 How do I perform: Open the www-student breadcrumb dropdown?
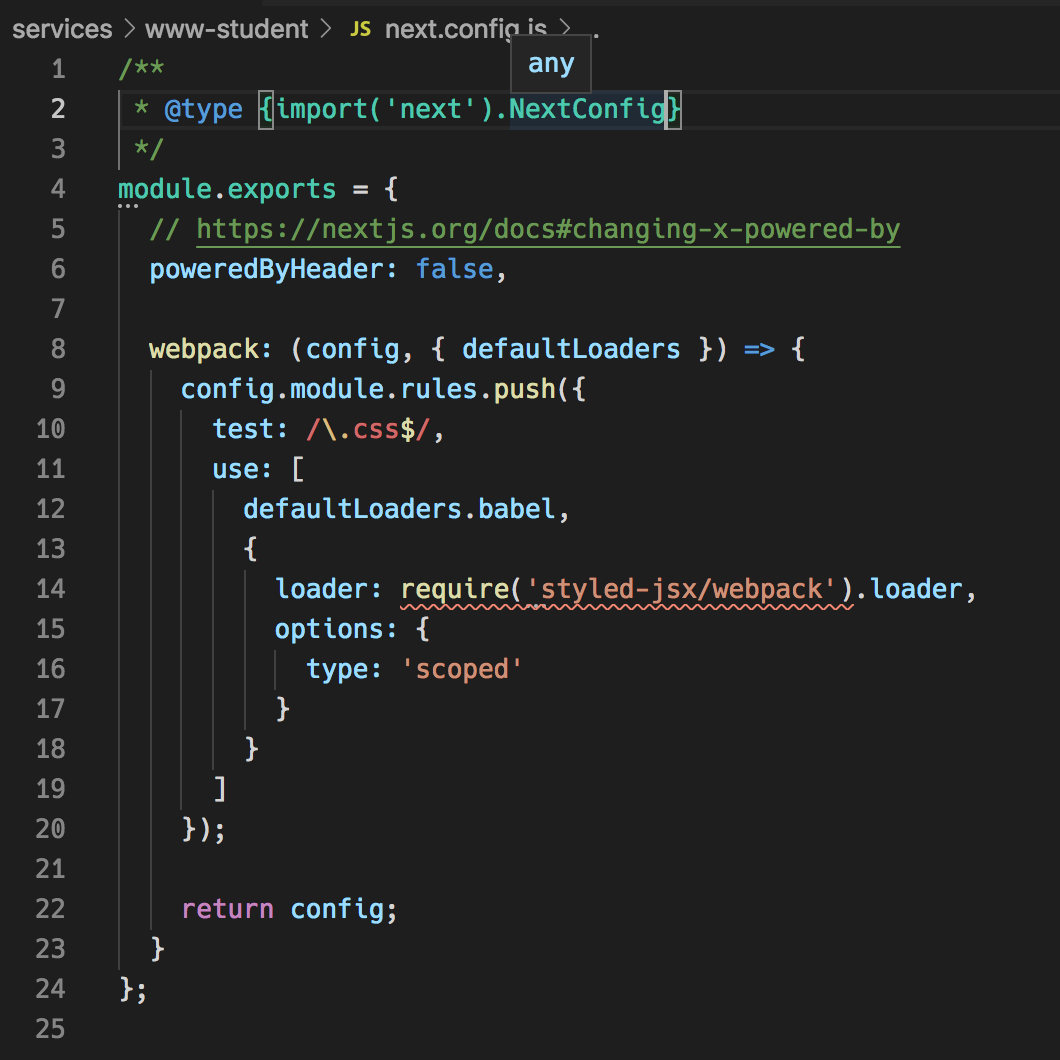(x=226, y=29)
